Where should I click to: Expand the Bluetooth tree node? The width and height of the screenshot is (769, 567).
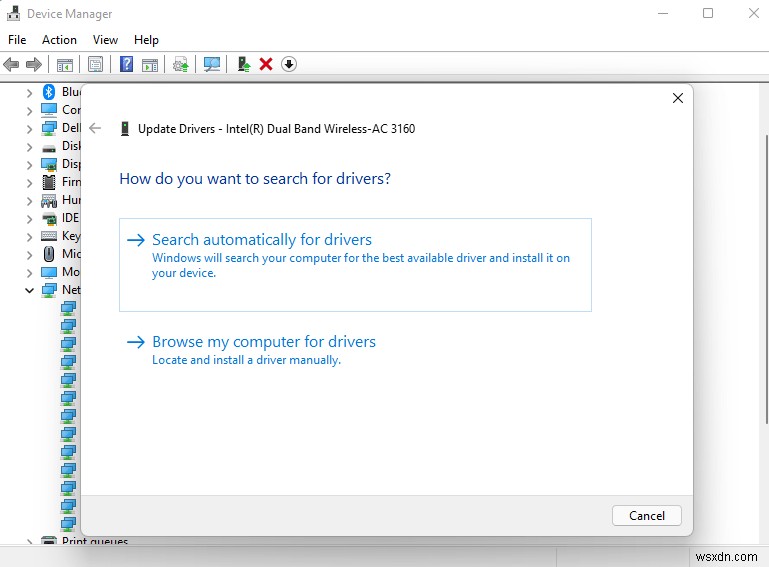coord(29,92)
